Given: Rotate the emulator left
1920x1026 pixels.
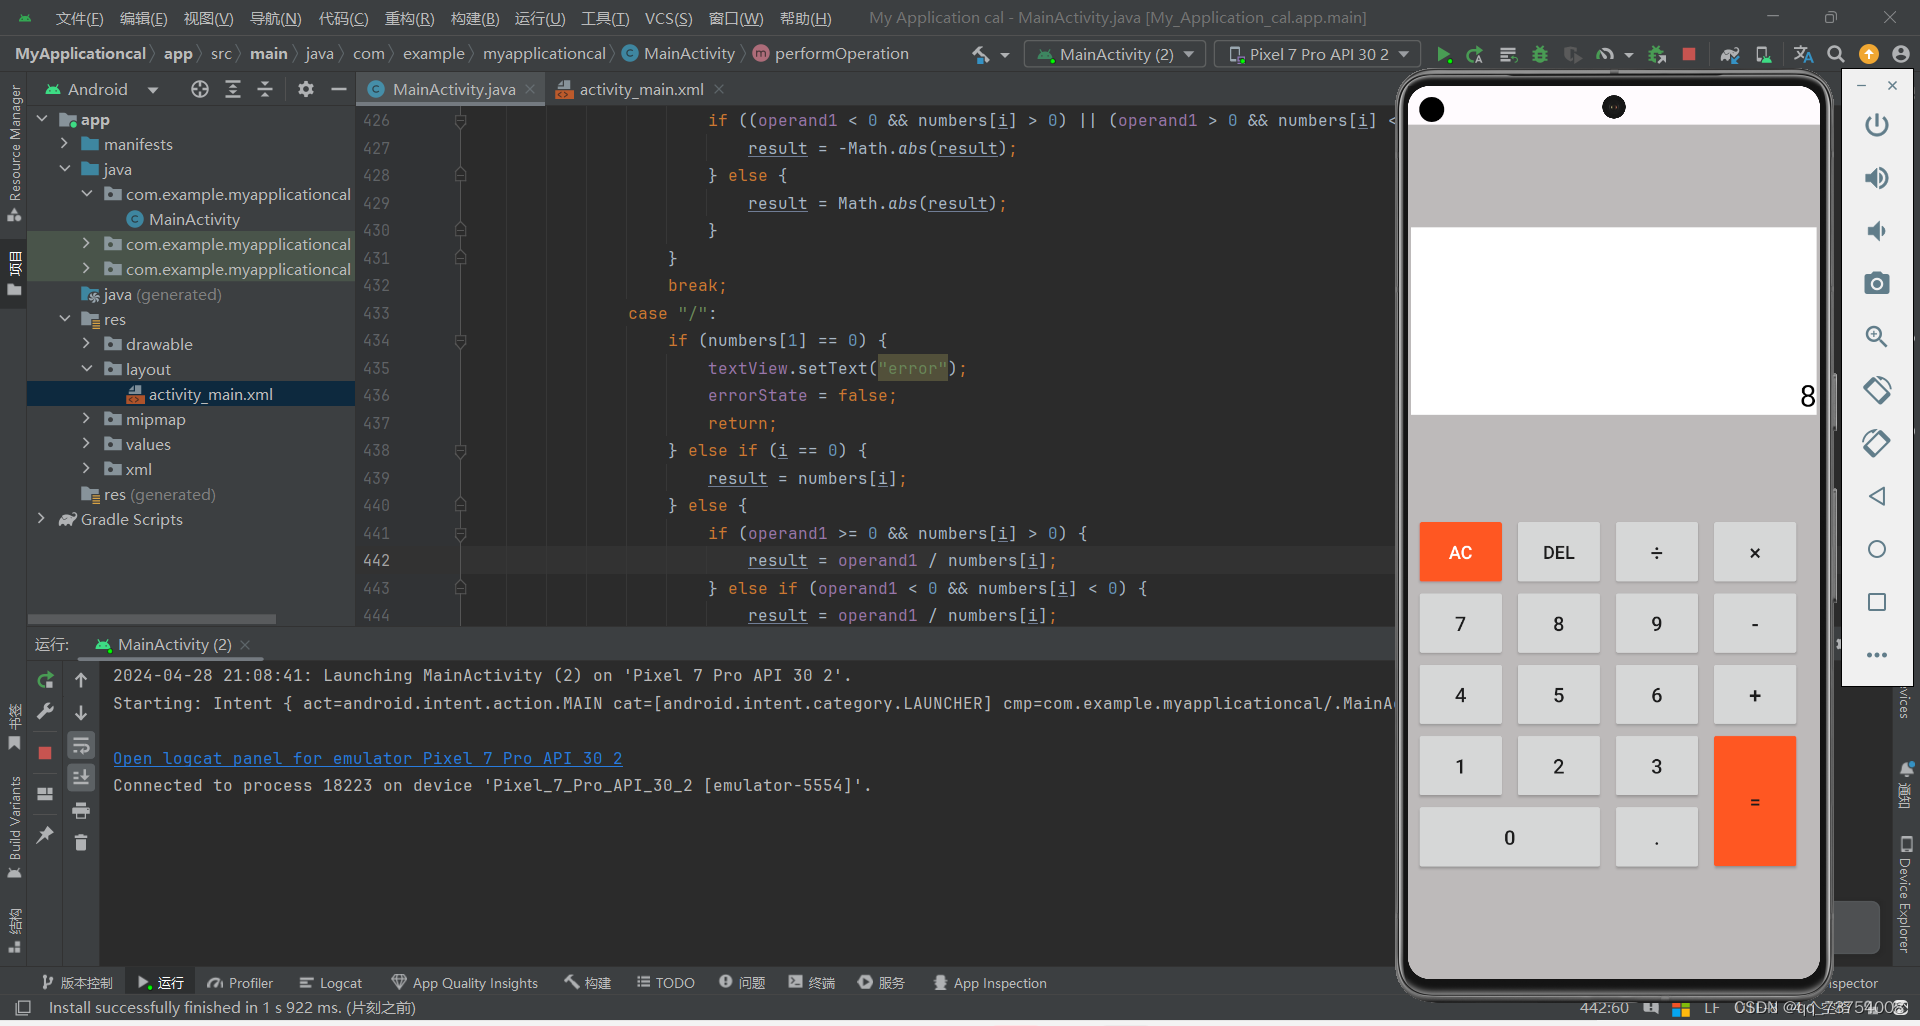Looking at the screenshot, I should [x=1877, y=390].
